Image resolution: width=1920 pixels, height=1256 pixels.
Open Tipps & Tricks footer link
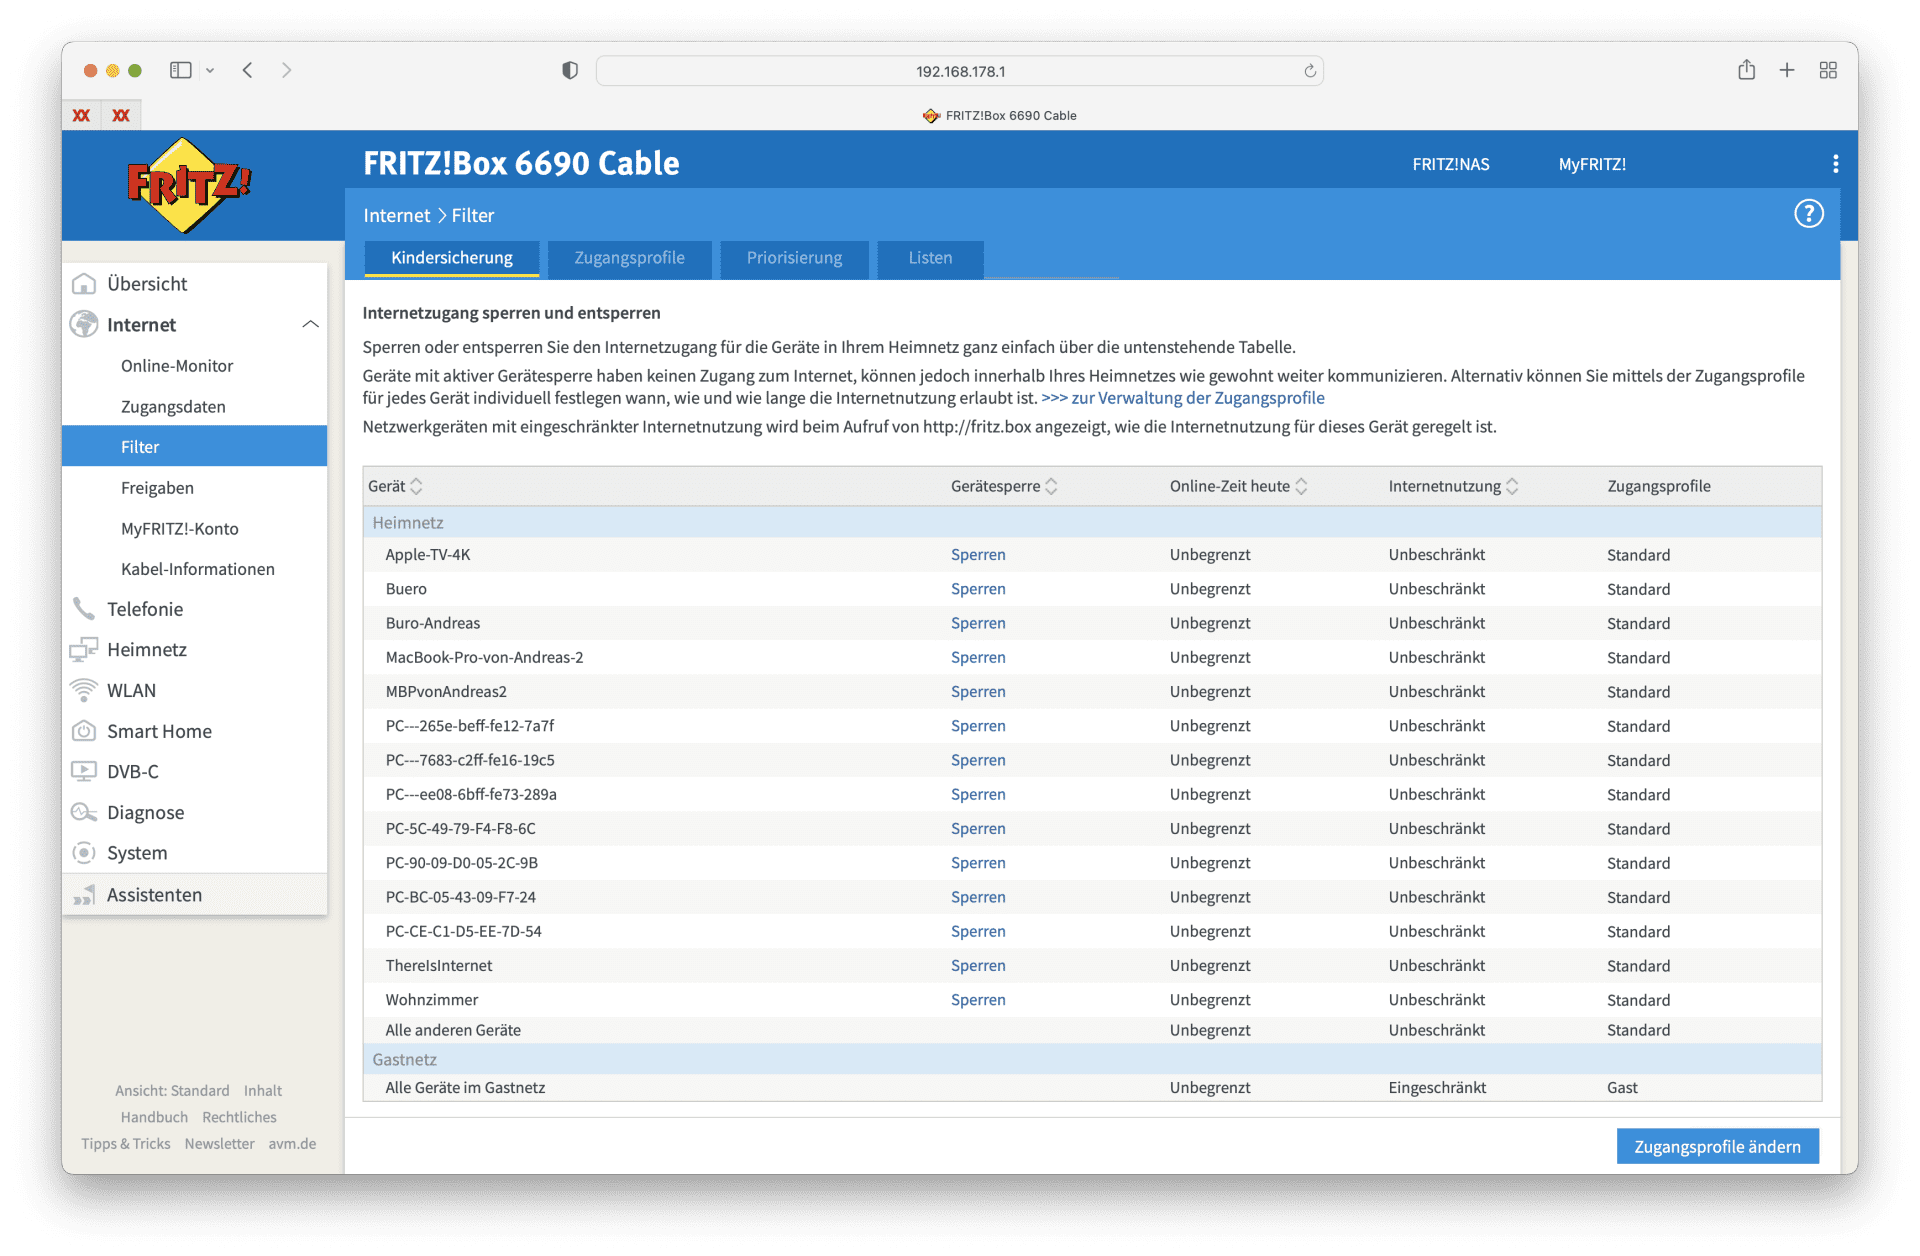pos(126,1144)
